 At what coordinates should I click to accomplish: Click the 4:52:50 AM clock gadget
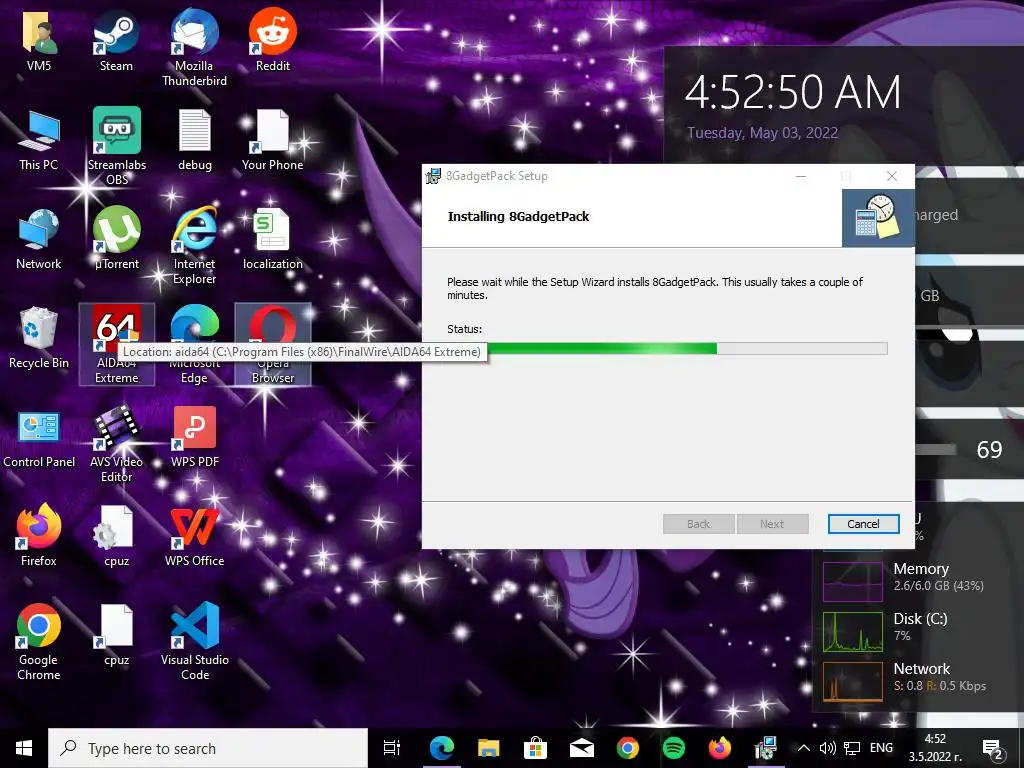(x=793, y=92)
